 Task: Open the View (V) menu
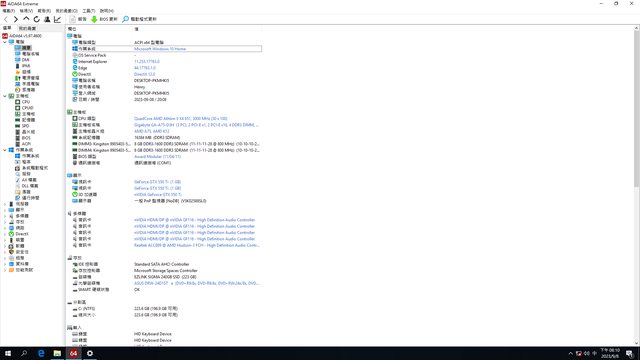point(26,11)
